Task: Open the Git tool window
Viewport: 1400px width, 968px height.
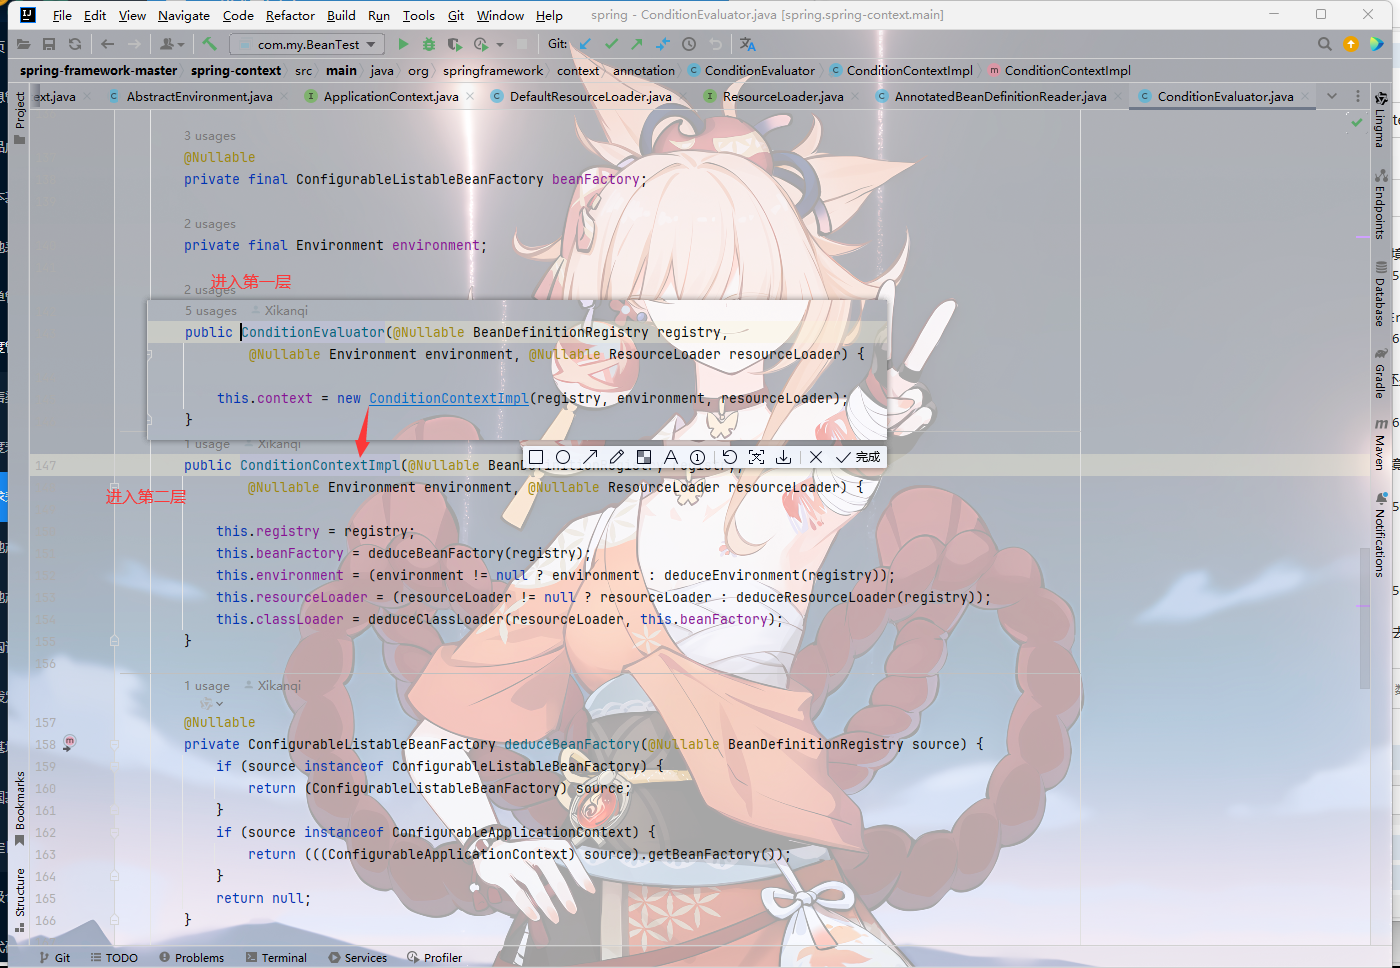Action: tap(54, 957)
